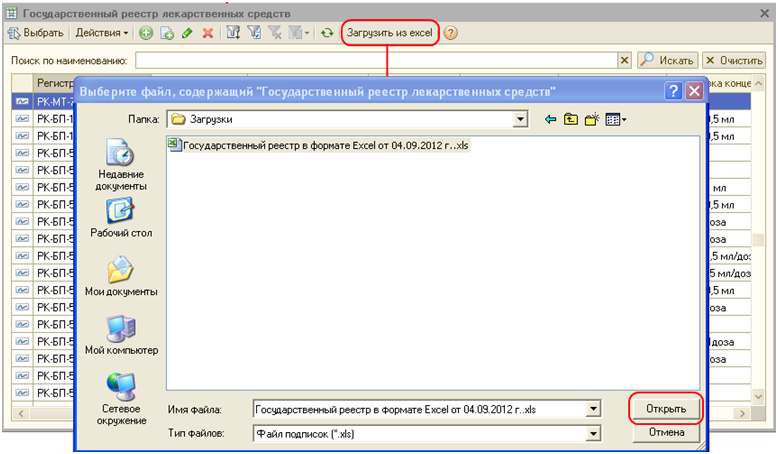Open Недавние документы in the places bar
The height and width of the screenshot is (454, 778).
coord(121,165)
